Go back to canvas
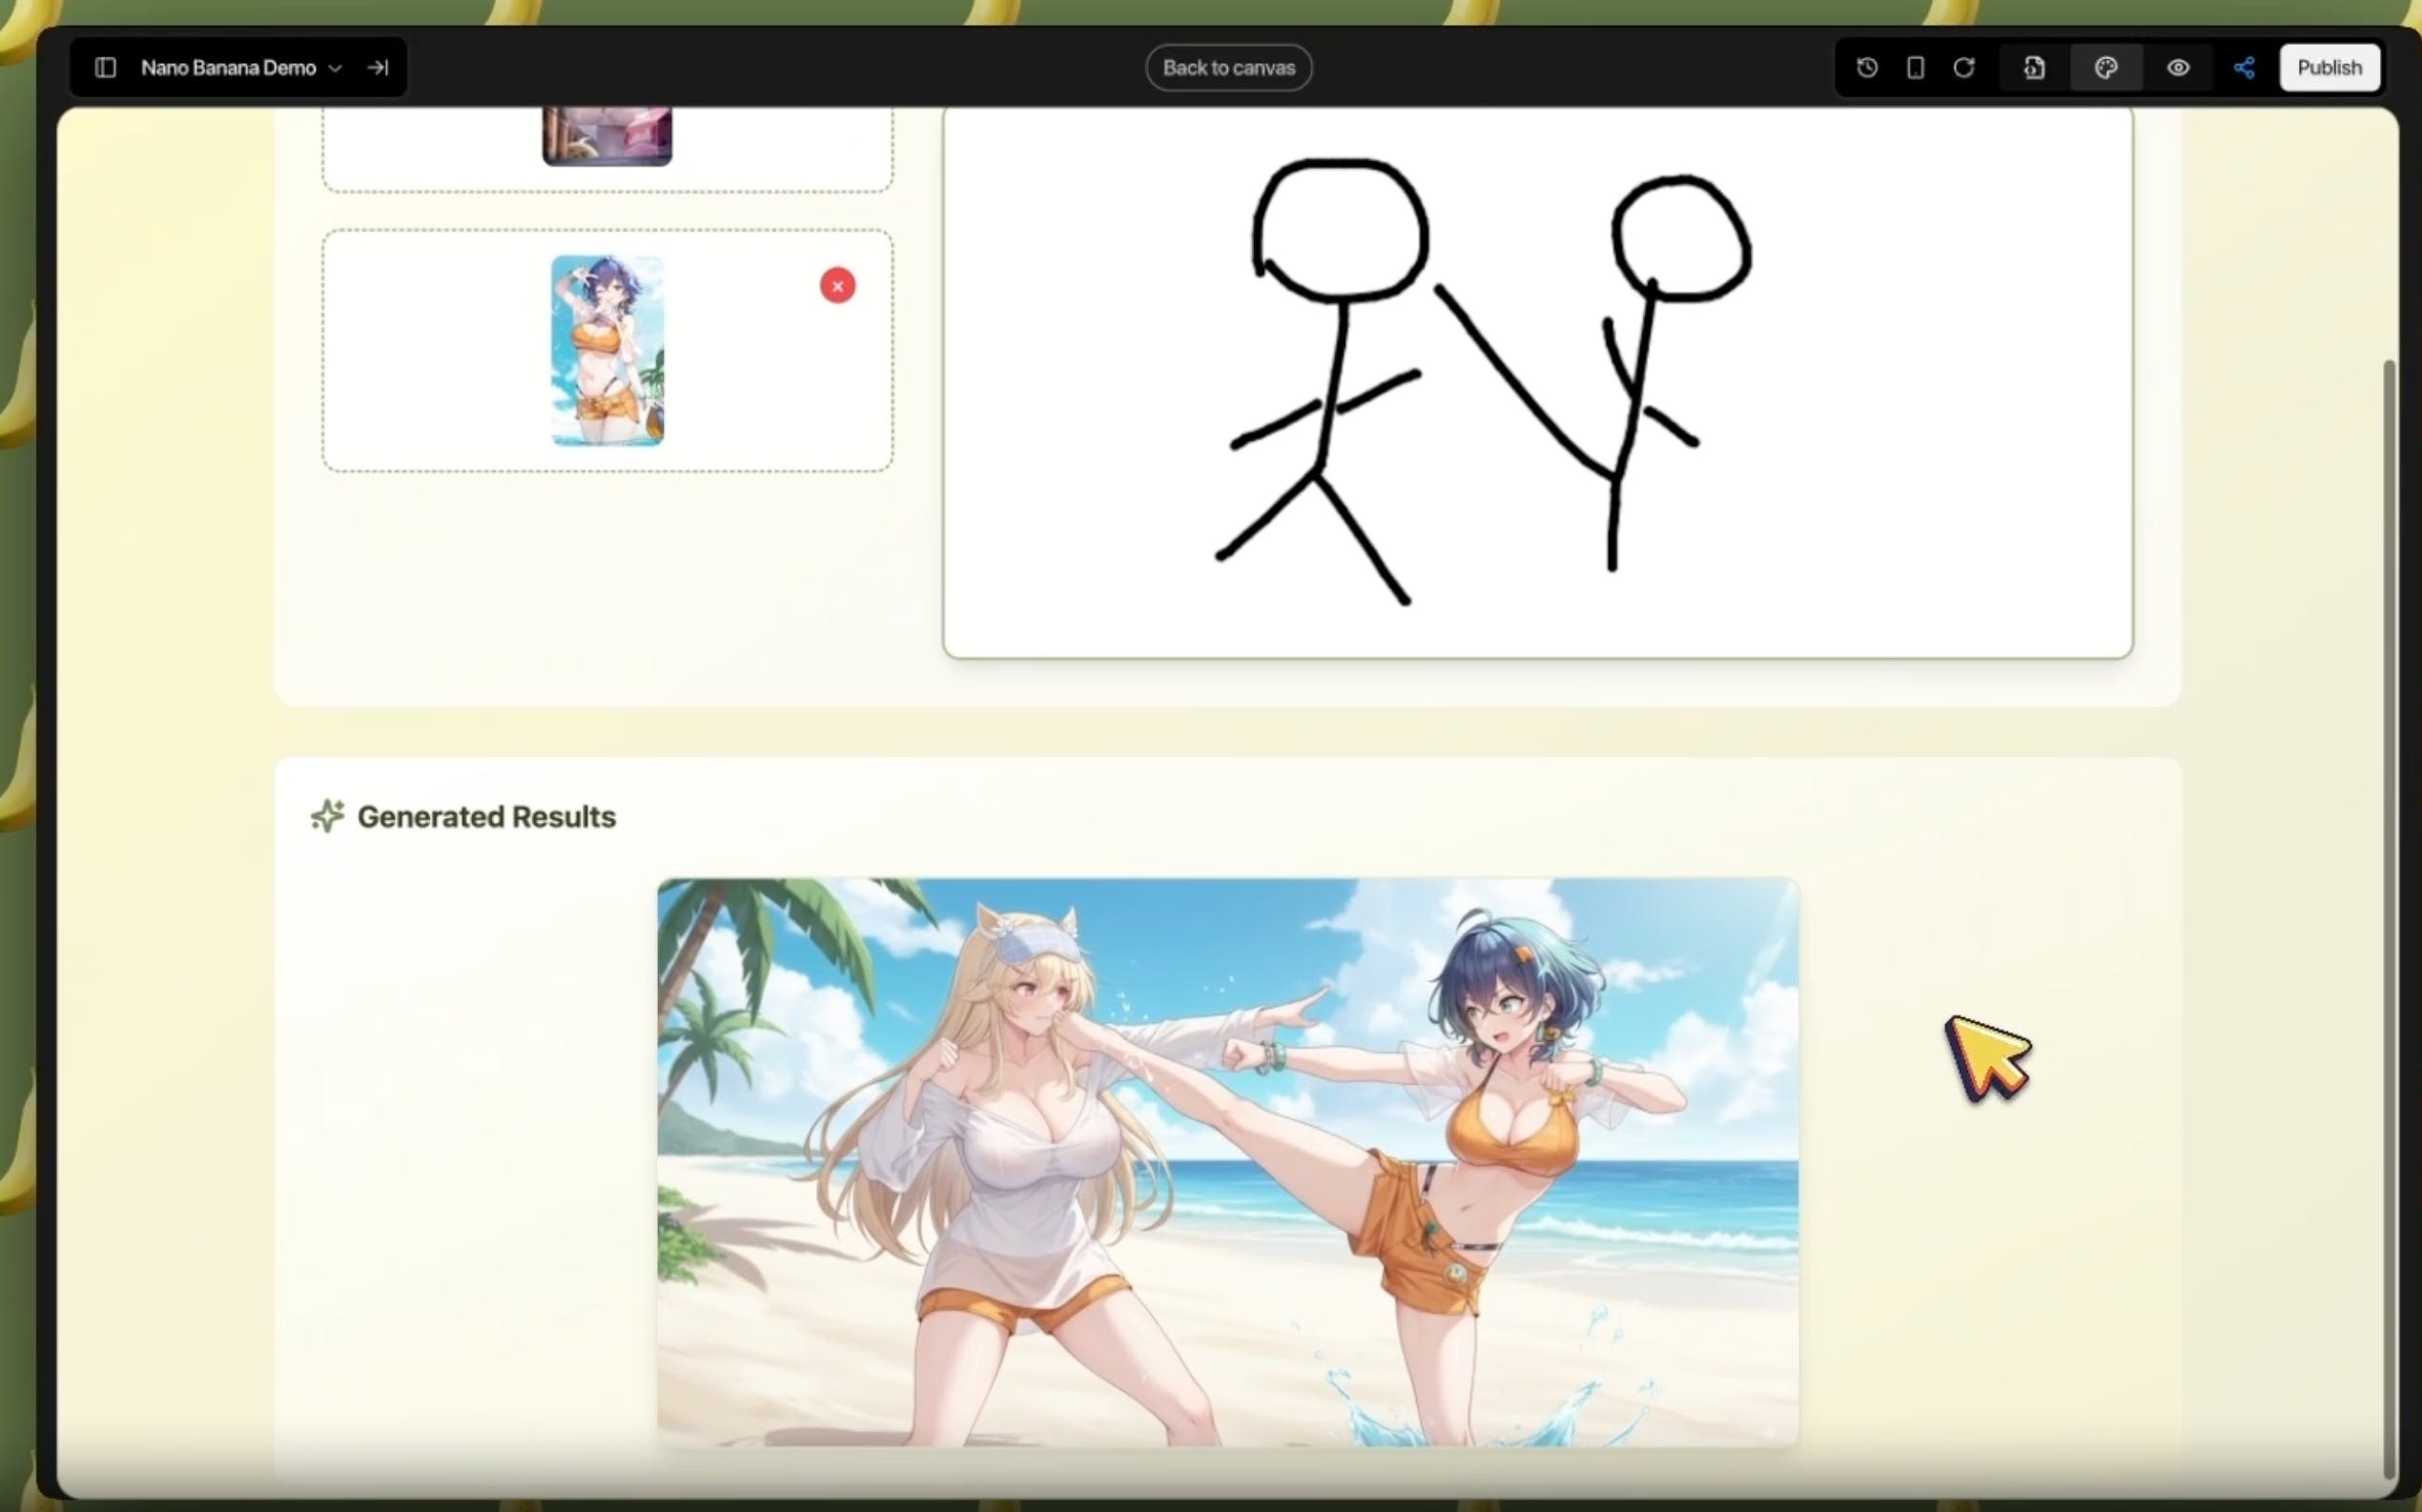 point(1228,68)
